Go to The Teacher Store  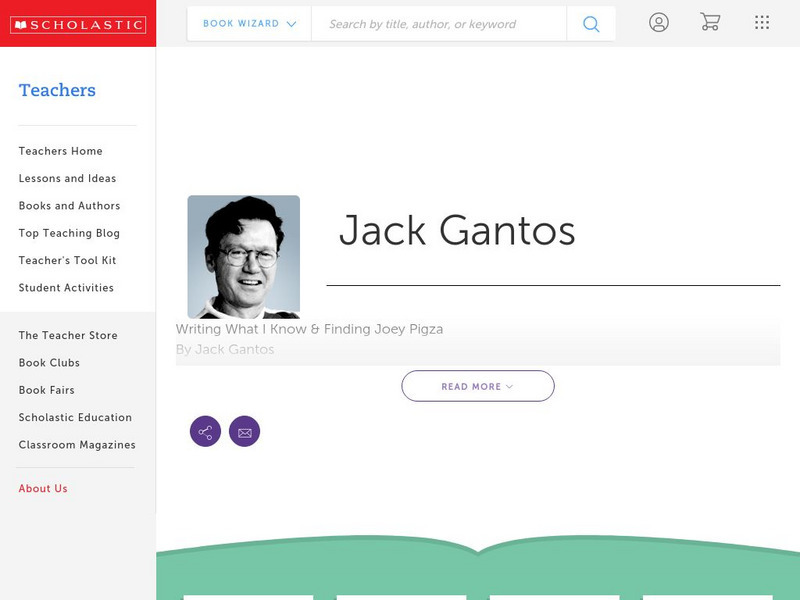click(x=66, y=335)
